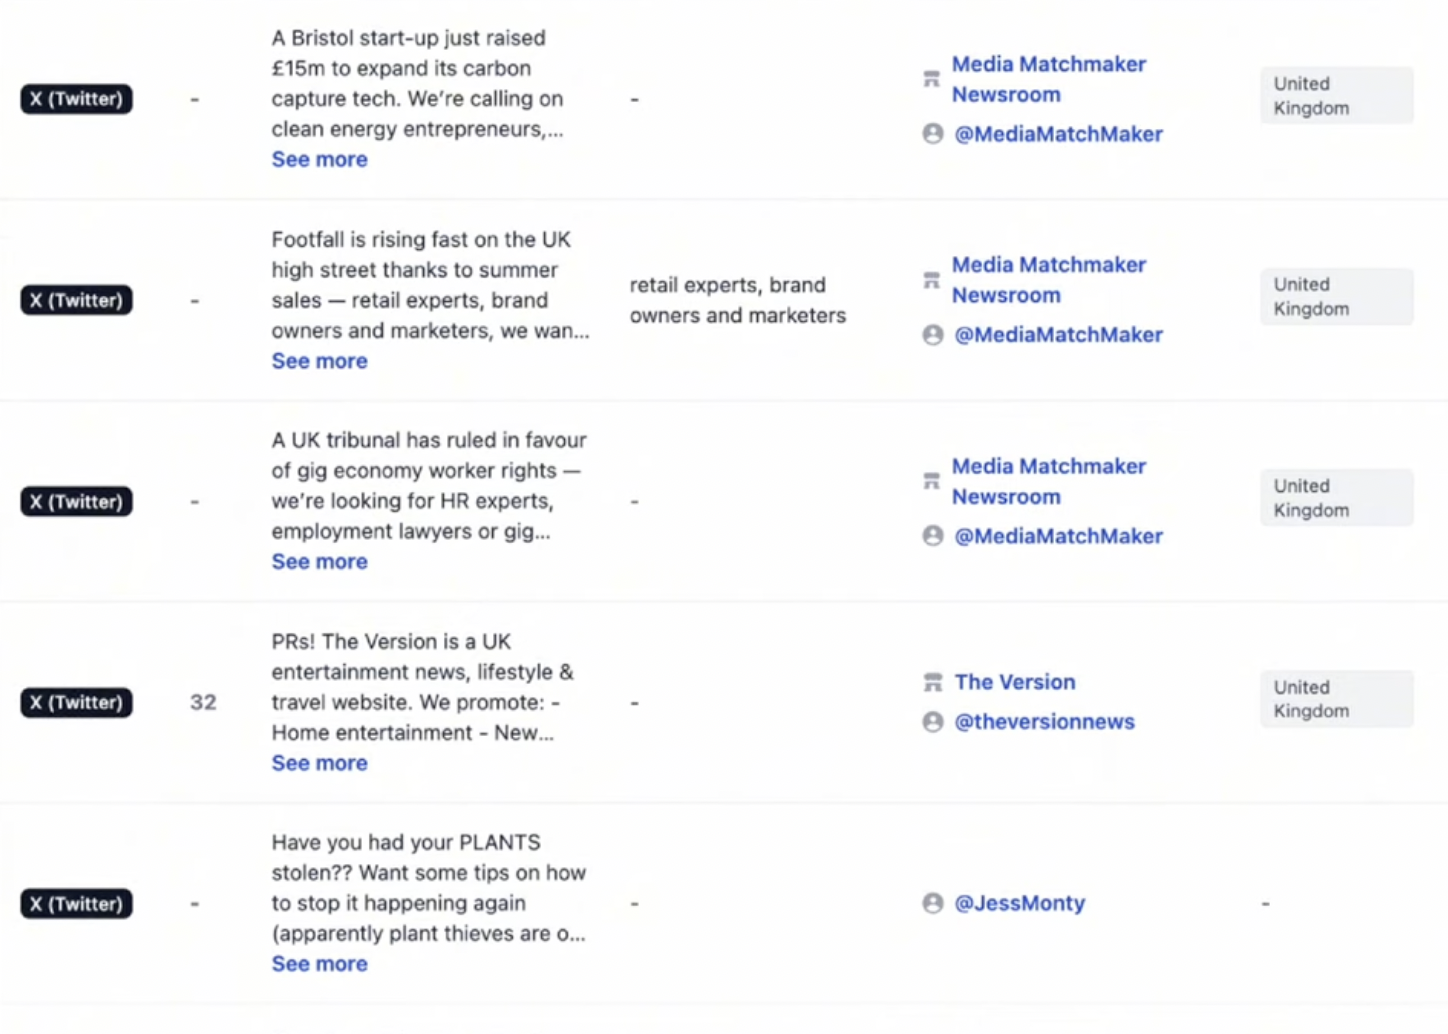Viewport: 1448px width, 1034px height.
Task: Expand Bristol start-up post with See more
Action: coord(319,159)
